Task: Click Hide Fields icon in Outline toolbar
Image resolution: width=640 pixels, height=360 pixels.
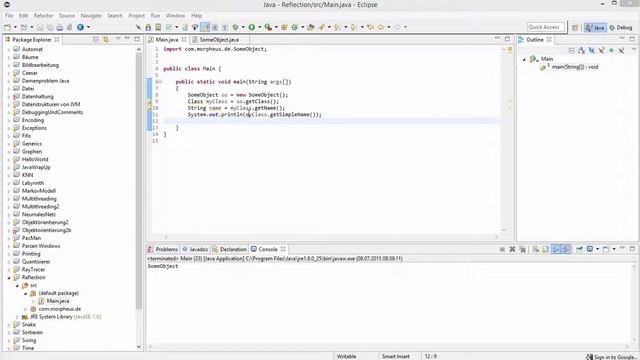Action: 591,51
